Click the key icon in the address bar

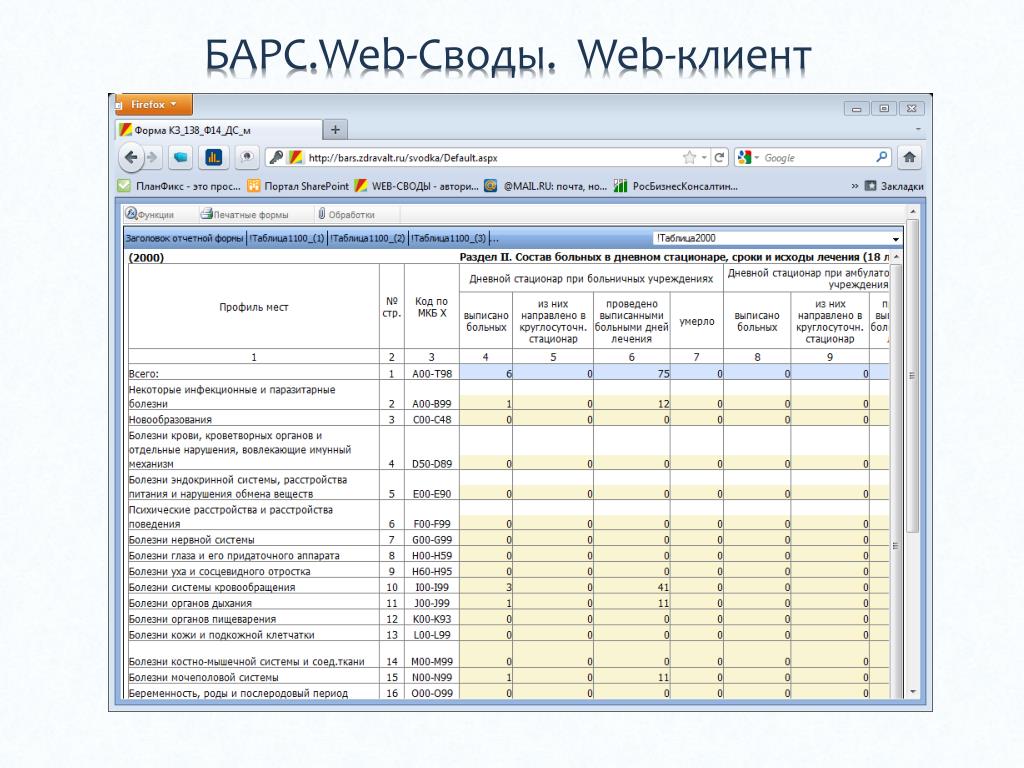click(276, 157)
